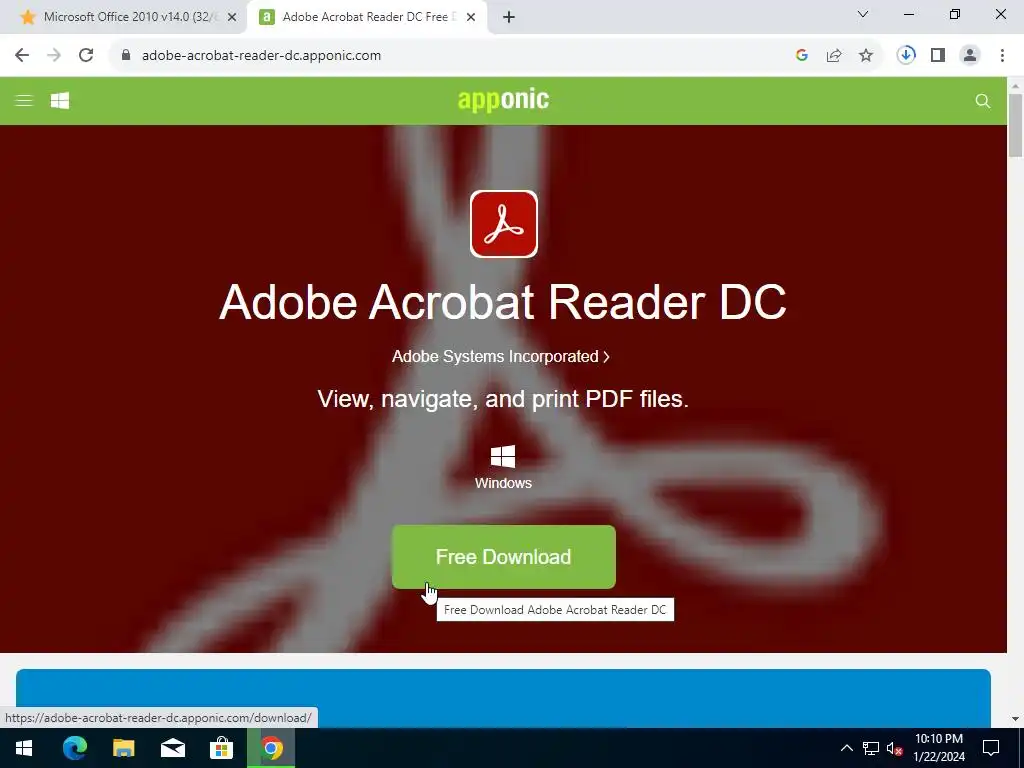
Task: Click the address bar URL
Action: point(261,56)
